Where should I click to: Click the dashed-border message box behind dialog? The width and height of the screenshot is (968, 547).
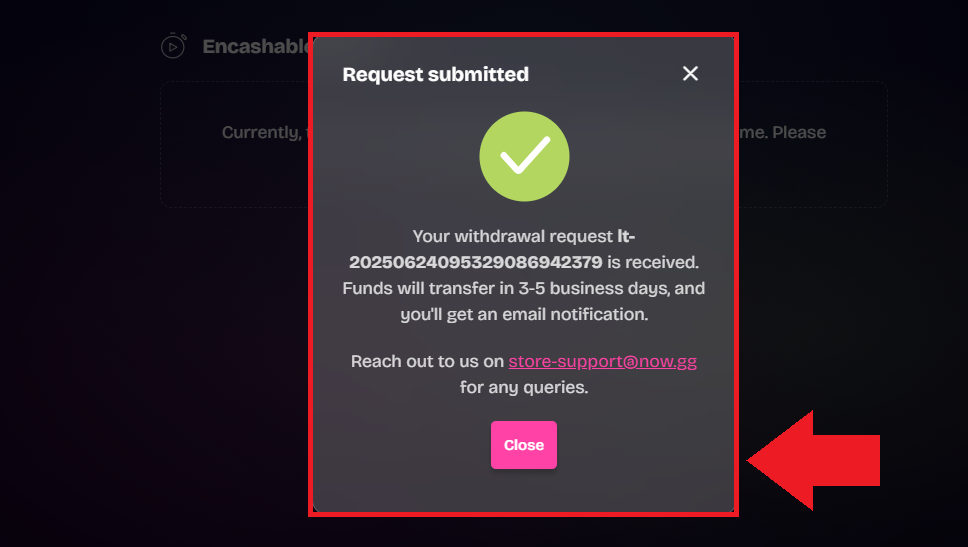pos(524,144)
